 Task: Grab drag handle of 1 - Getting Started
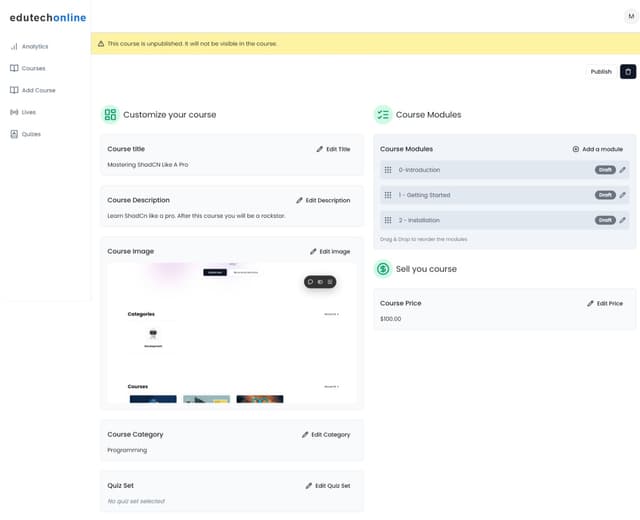(x=388, y=195)
